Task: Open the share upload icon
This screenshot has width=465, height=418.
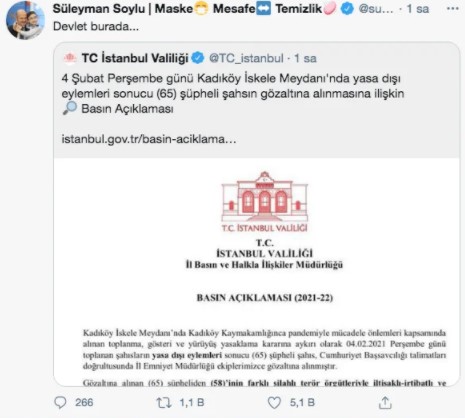Action: click(385, 403)
